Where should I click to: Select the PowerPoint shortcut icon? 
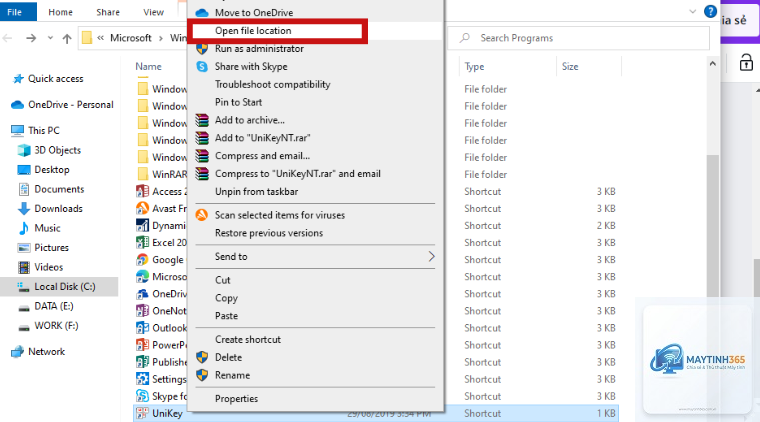pos(142,345)
